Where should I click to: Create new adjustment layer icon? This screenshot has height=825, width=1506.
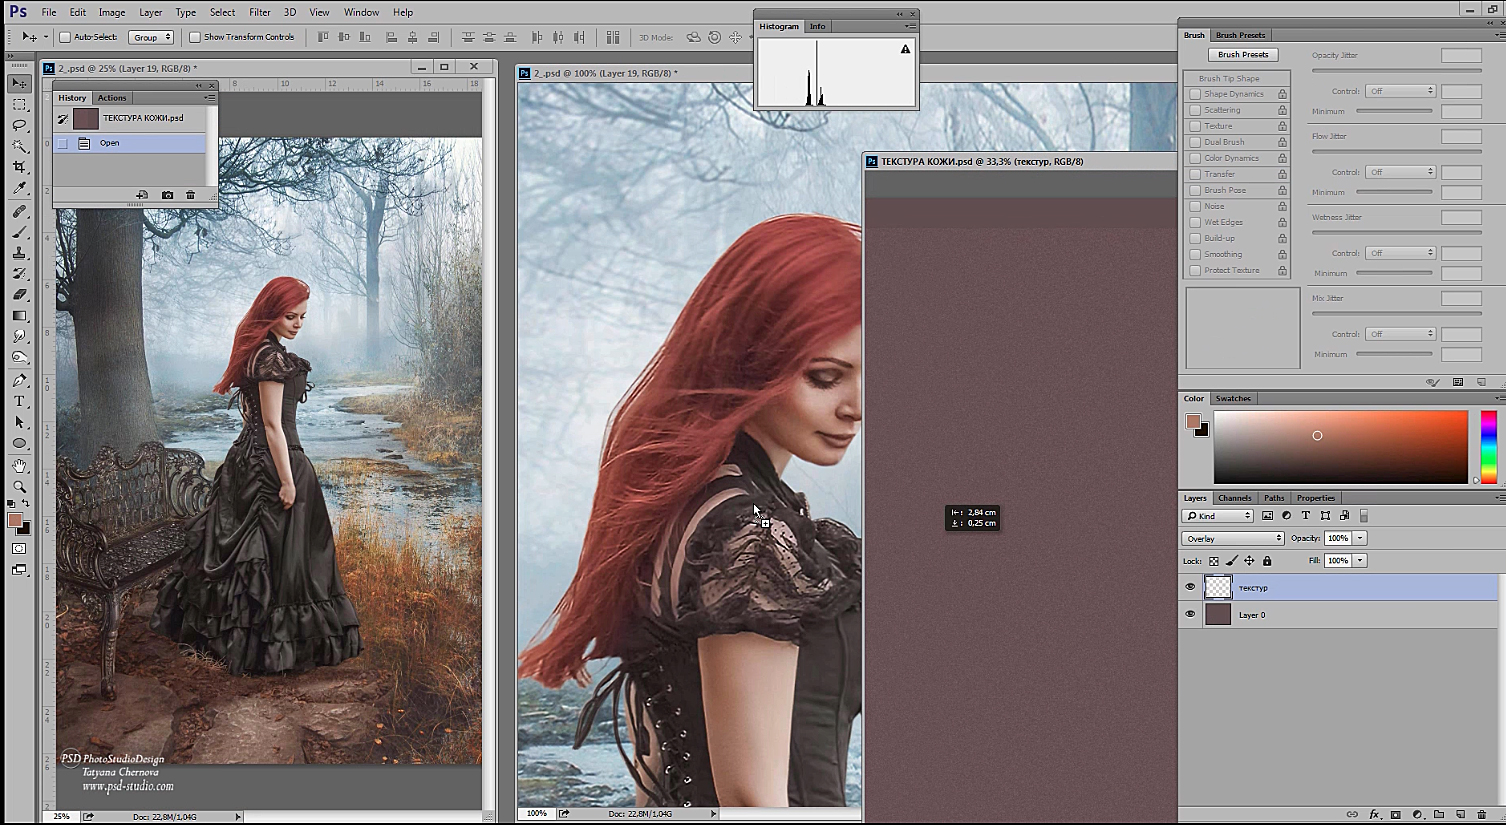(x=1417, y=815)
